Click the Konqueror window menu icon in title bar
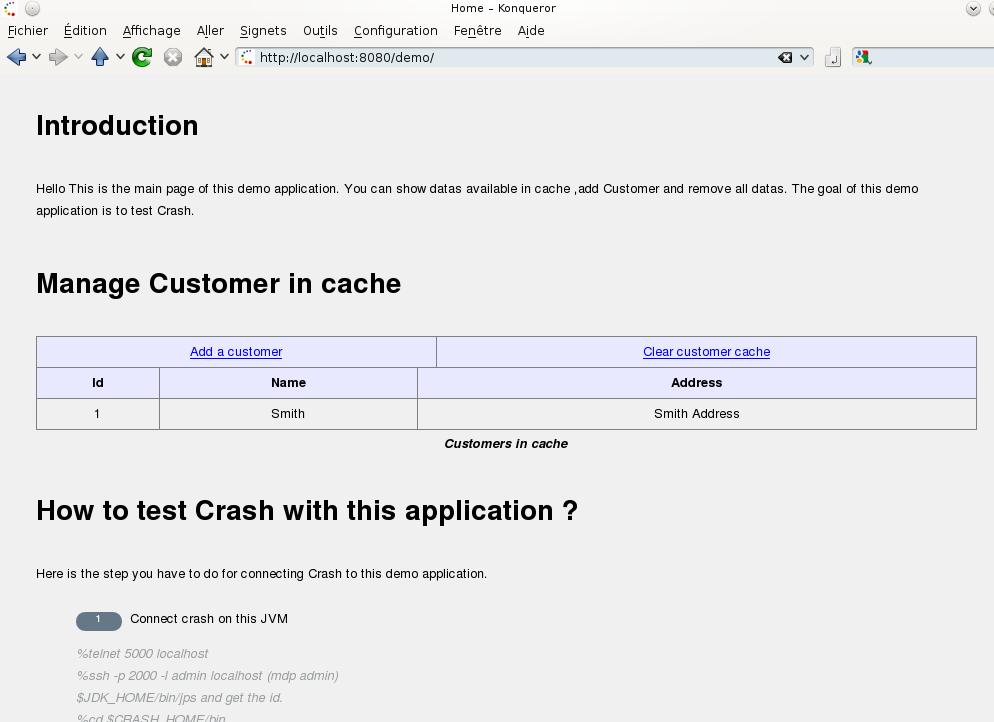 pyautogui.click(x=10, y=8)
